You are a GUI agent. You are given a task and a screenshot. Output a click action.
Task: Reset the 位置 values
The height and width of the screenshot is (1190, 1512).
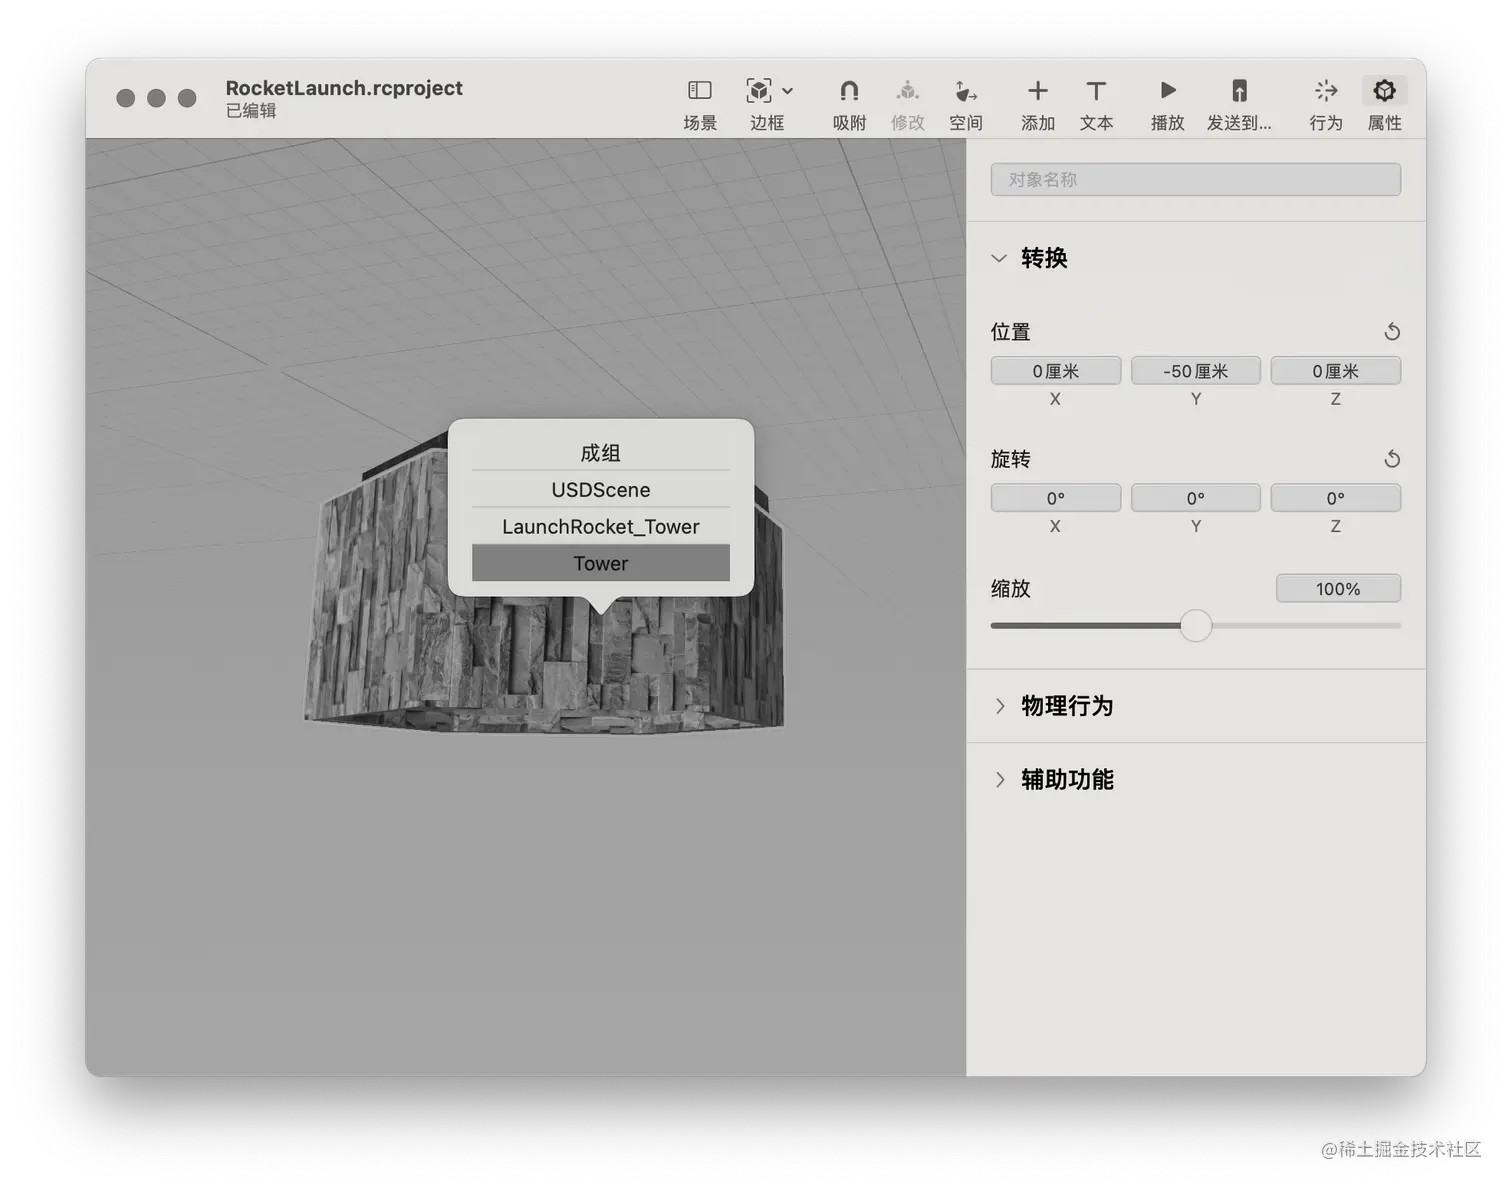click(x=1391, y=331)
